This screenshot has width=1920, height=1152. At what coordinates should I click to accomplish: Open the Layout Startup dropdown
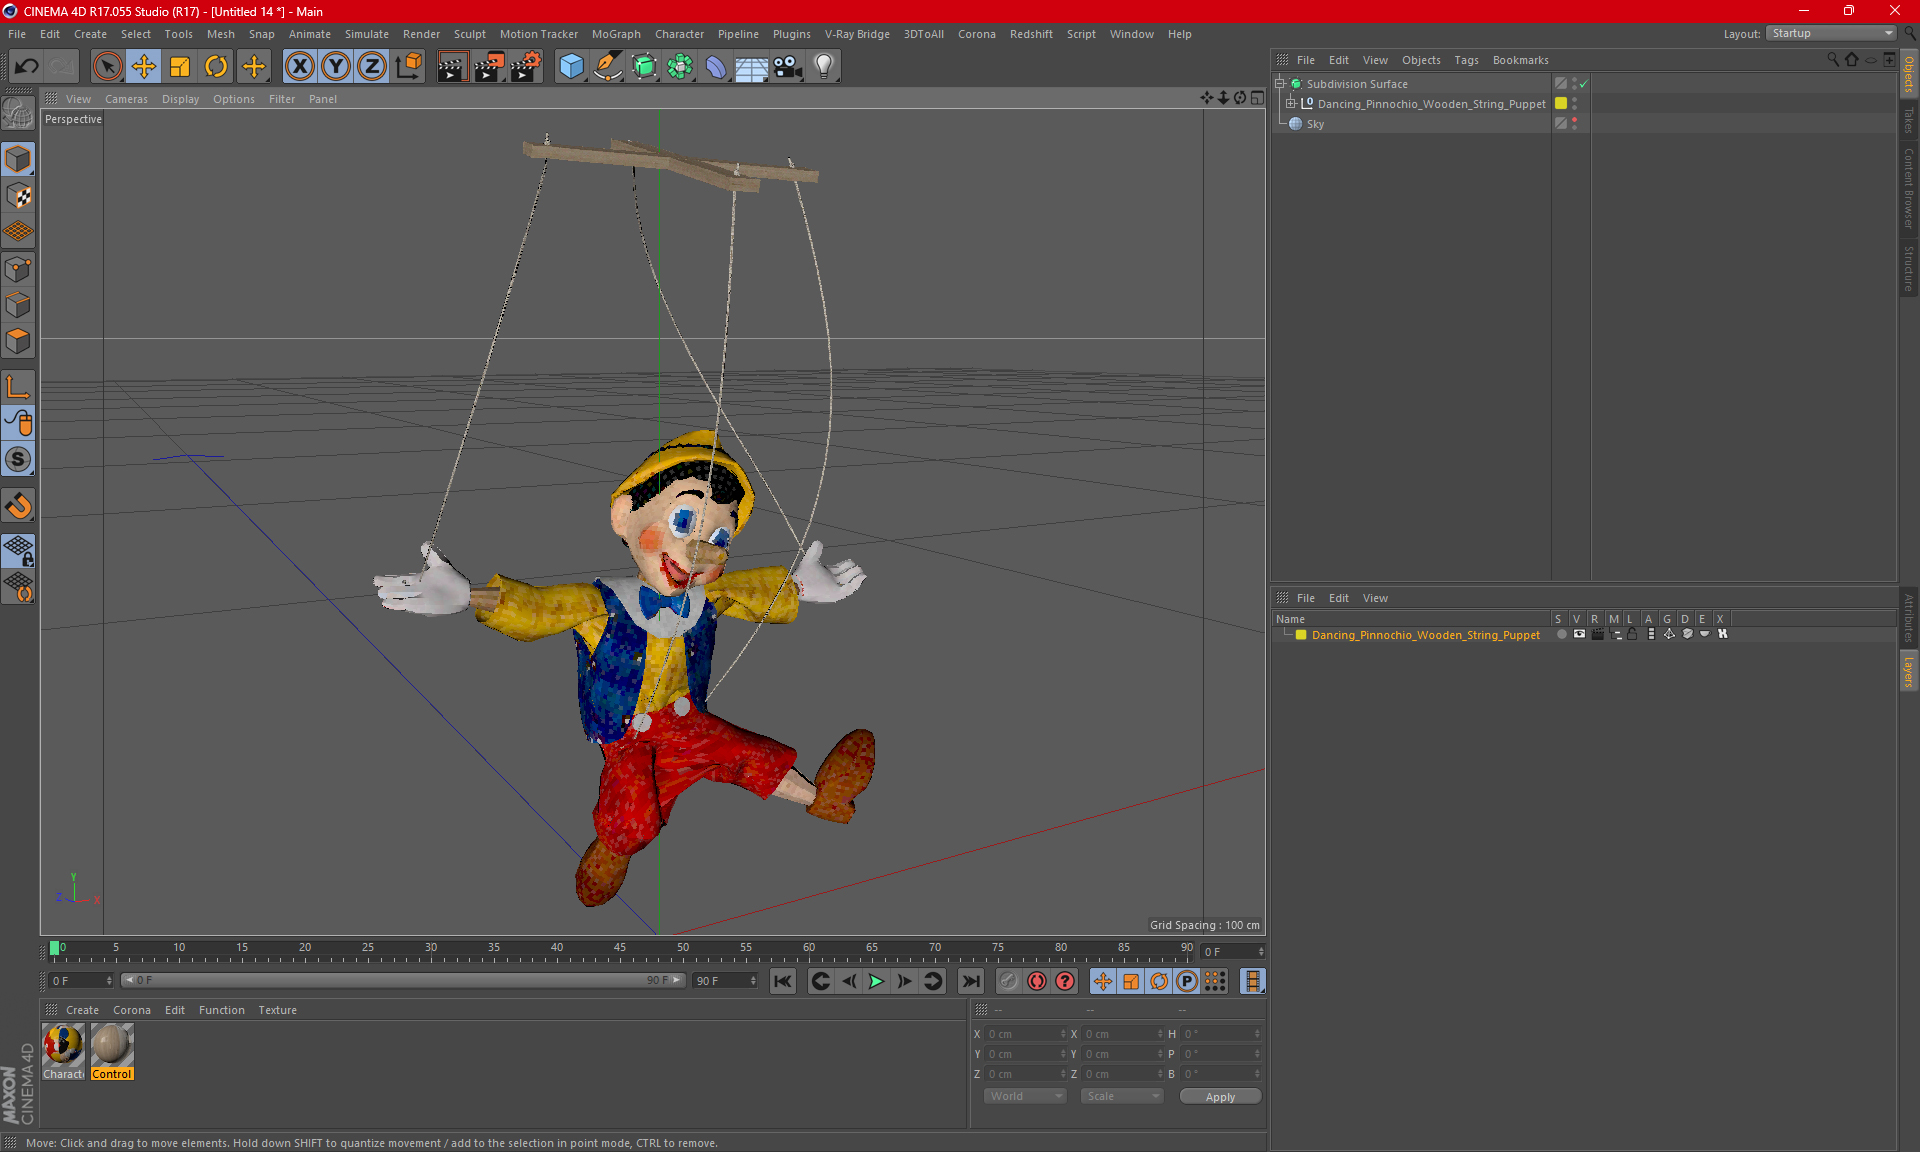1832,33
